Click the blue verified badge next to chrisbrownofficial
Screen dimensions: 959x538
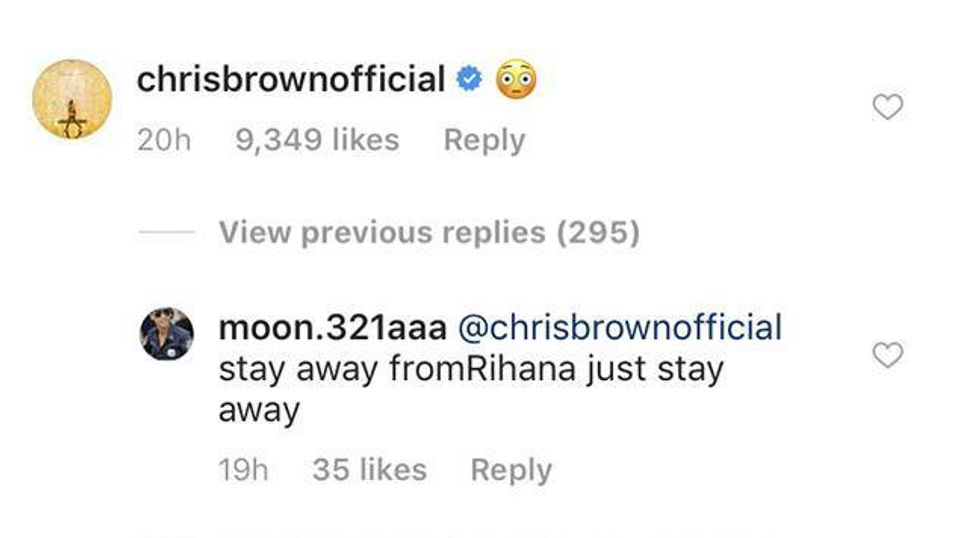point(469,79)
